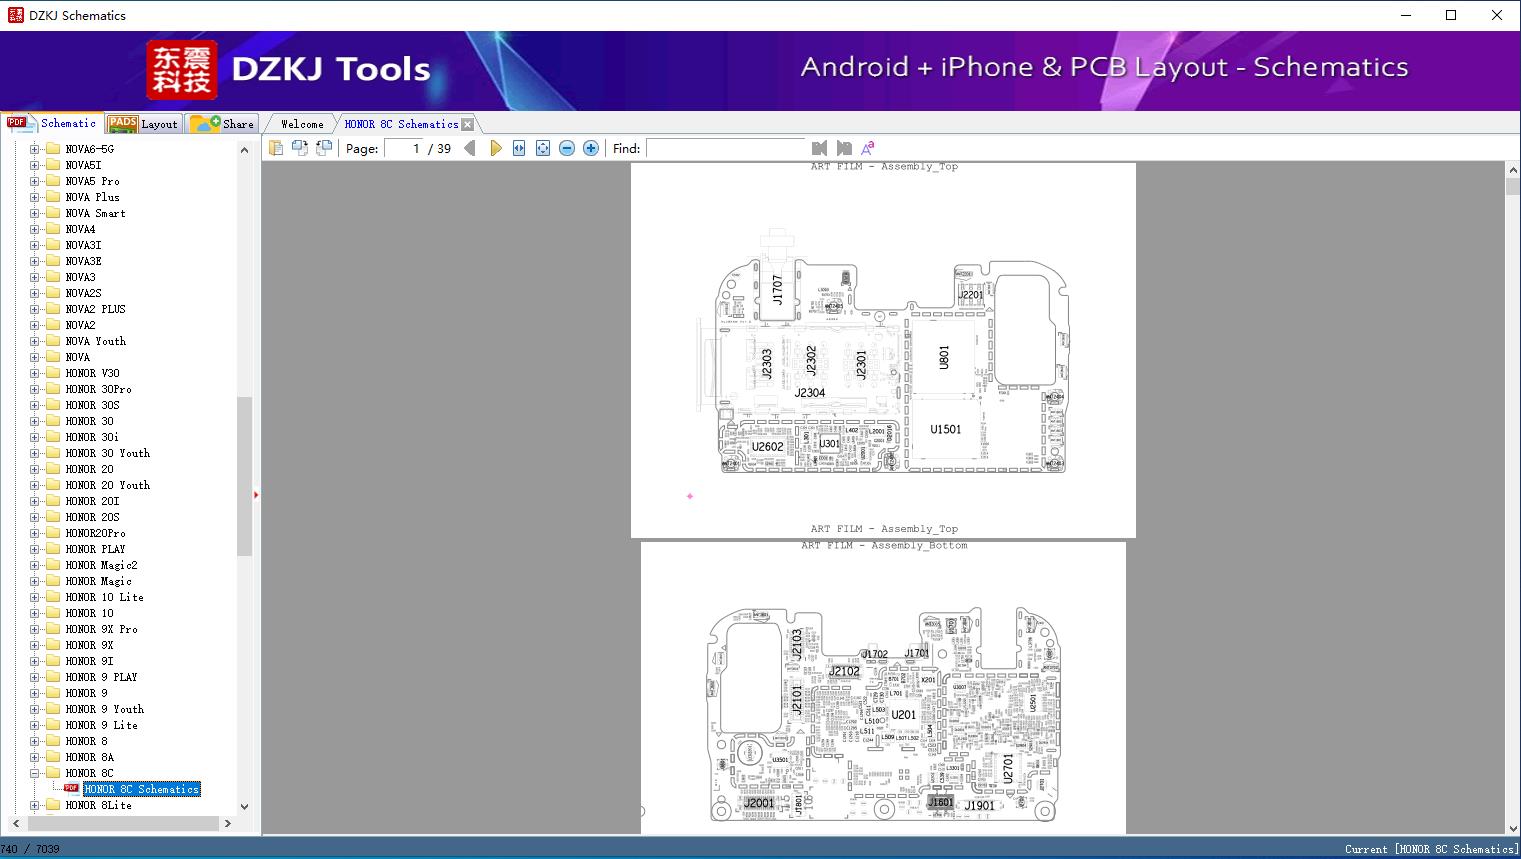Zoom out with the minus icon
This screenshot has height=859, width=1521.
pos(567,148)
